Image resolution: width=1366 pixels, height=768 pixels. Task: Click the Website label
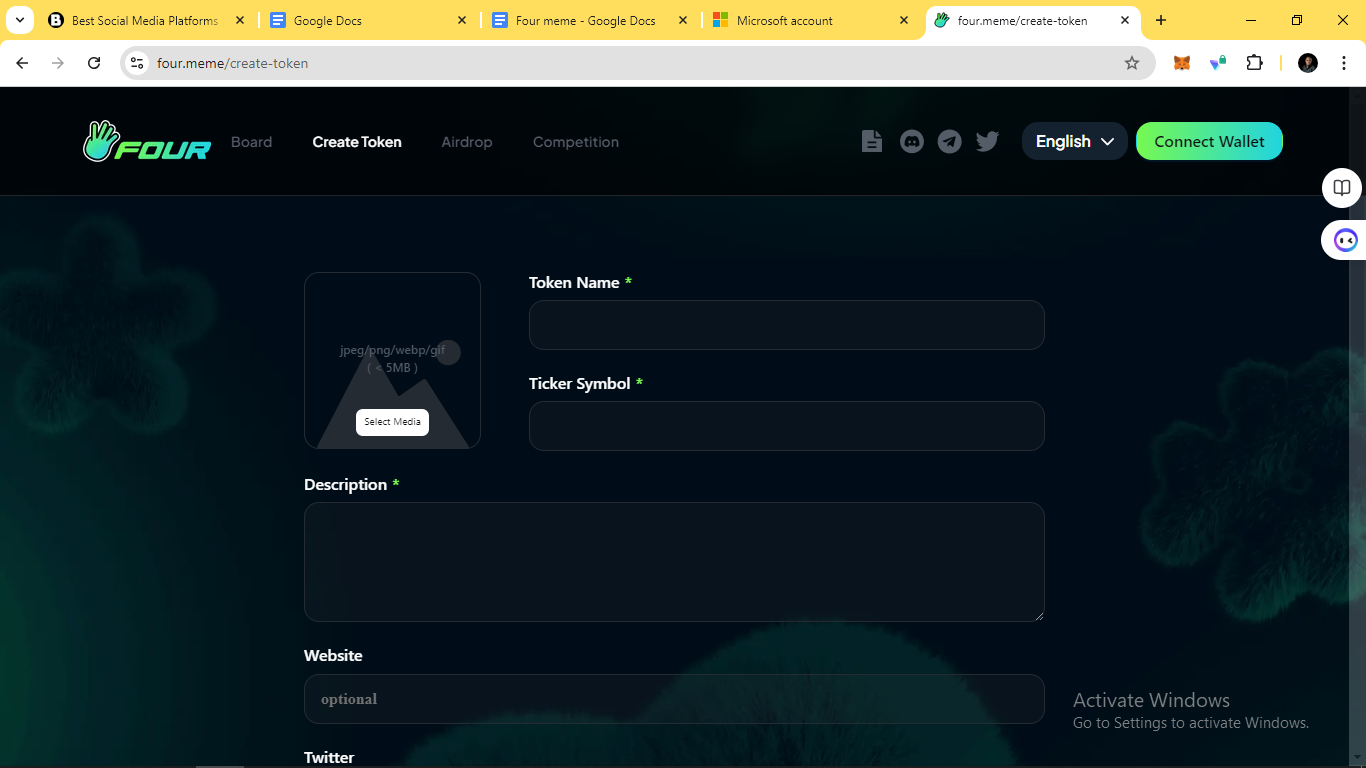pos(333,656)
